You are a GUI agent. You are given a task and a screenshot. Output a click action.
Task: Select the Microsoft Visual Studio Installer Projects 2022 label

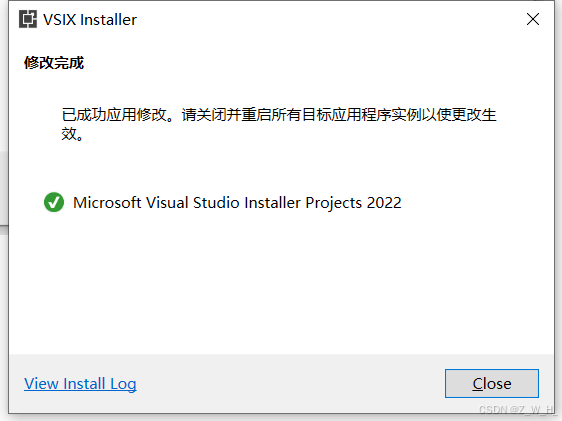(x=237, y=202)
